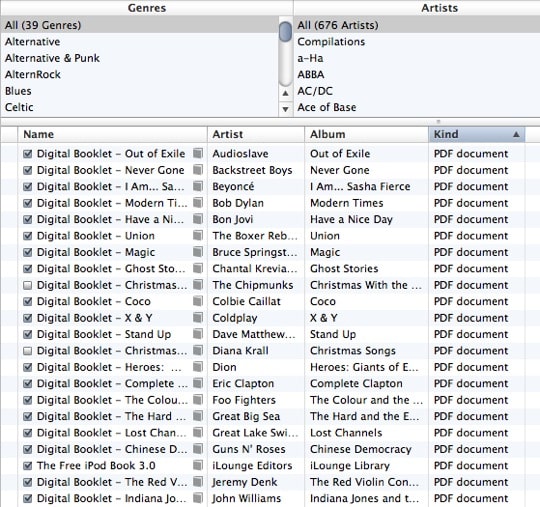The width and height of the screenshot is (540, 507).
Task: Select the Chinese Democracy album cell
Action: (366, 449)
